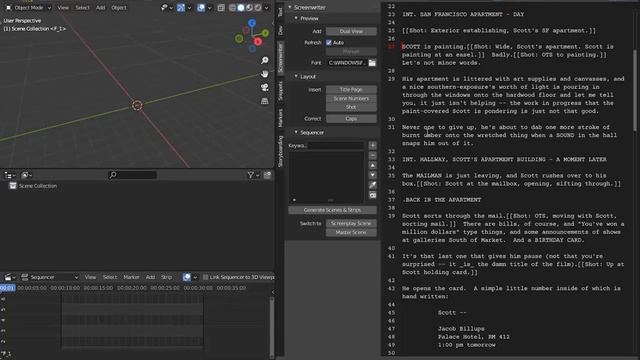Screen dimensions: 640x360
Task: Remove keyword with minus icon
Action: pyautogui.click(x=373, y=156)
